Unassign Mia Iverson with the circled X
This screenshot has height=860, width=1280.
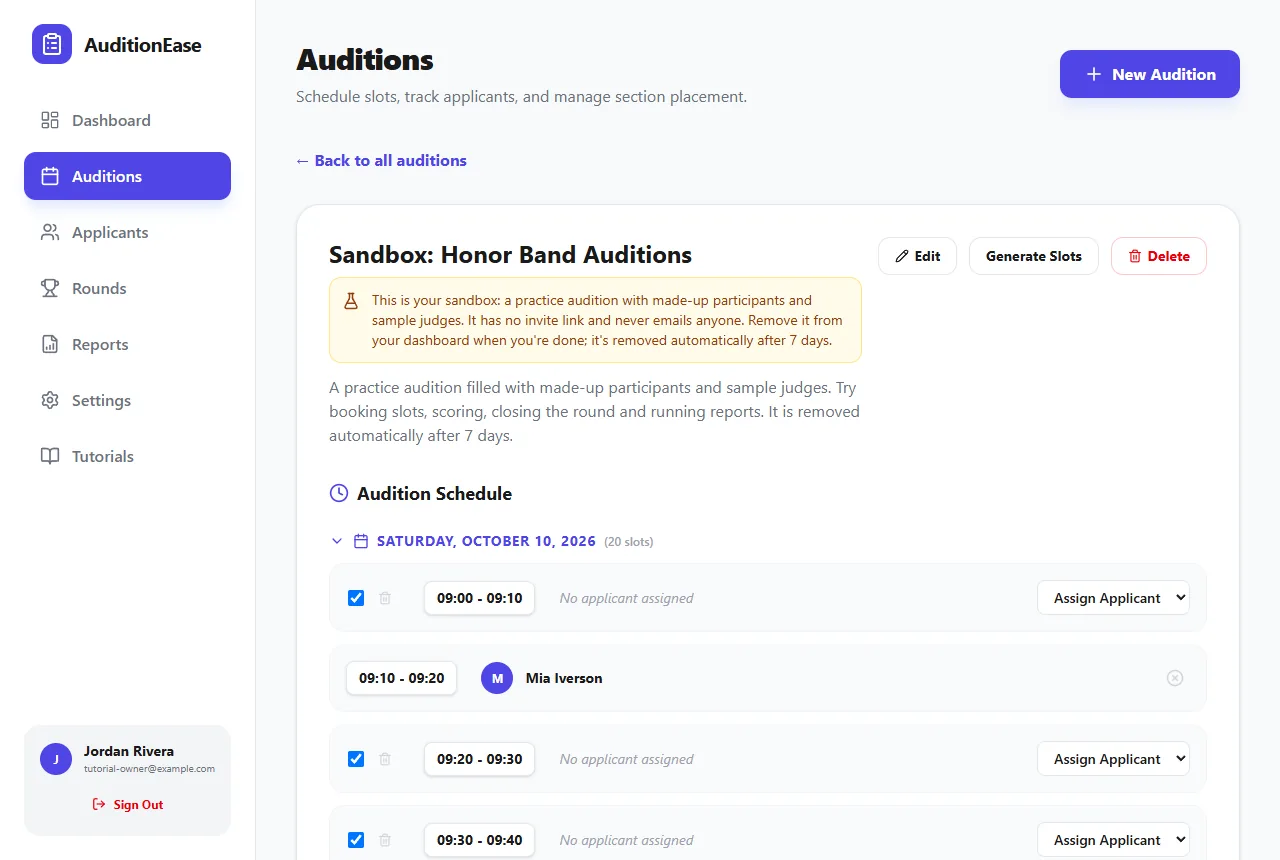click(x=1175, y=678)
